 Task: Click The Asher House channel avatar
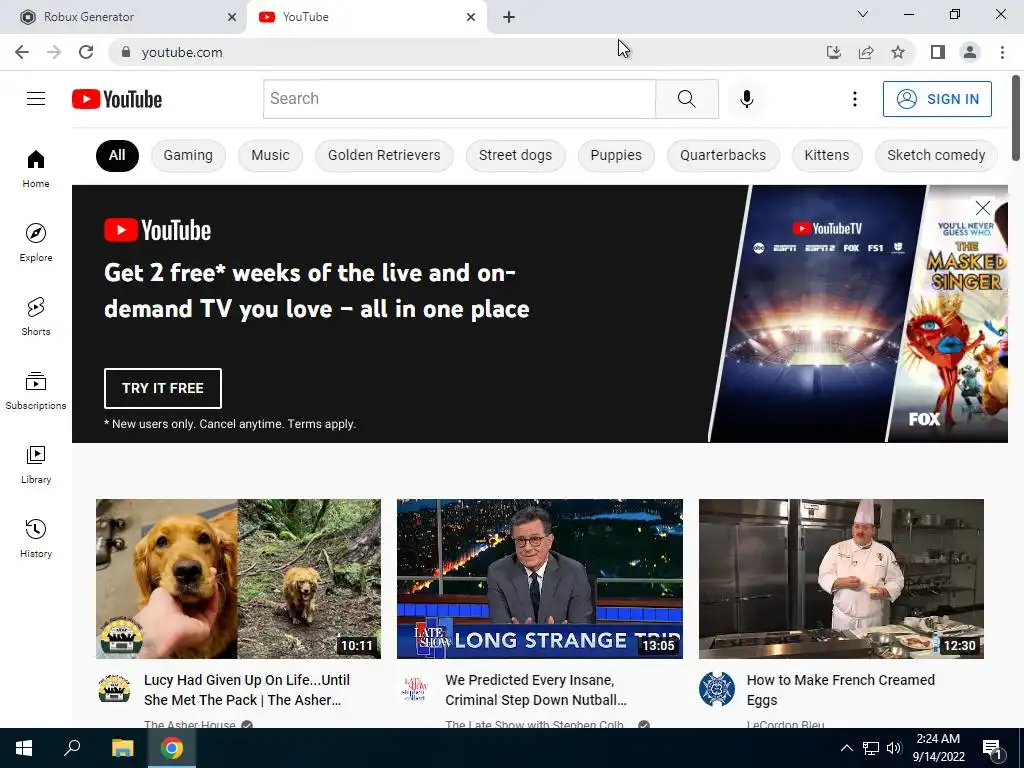click(114, 689)
